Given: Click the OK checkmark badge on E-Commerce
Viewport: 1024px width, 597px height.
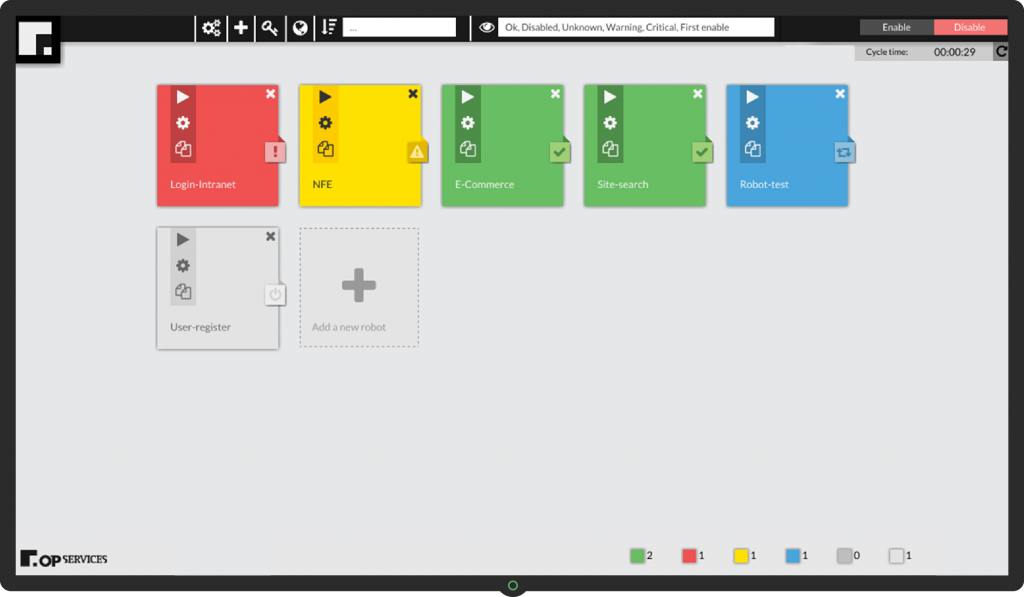Looking at the screenshot, I should (x=560, y=152).
